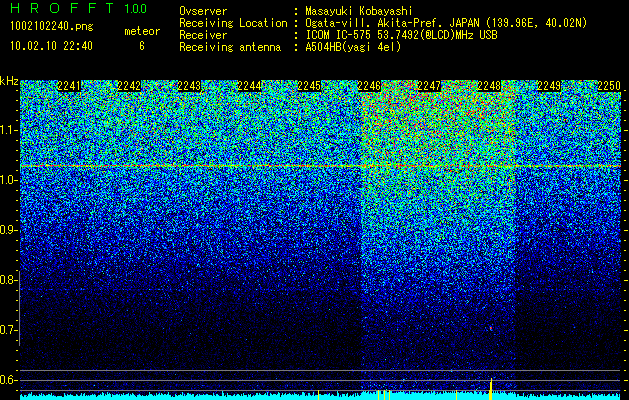Screen dimensions: 629x400
Task: Select the filename 1002102240.png
Action: (52, 27)
